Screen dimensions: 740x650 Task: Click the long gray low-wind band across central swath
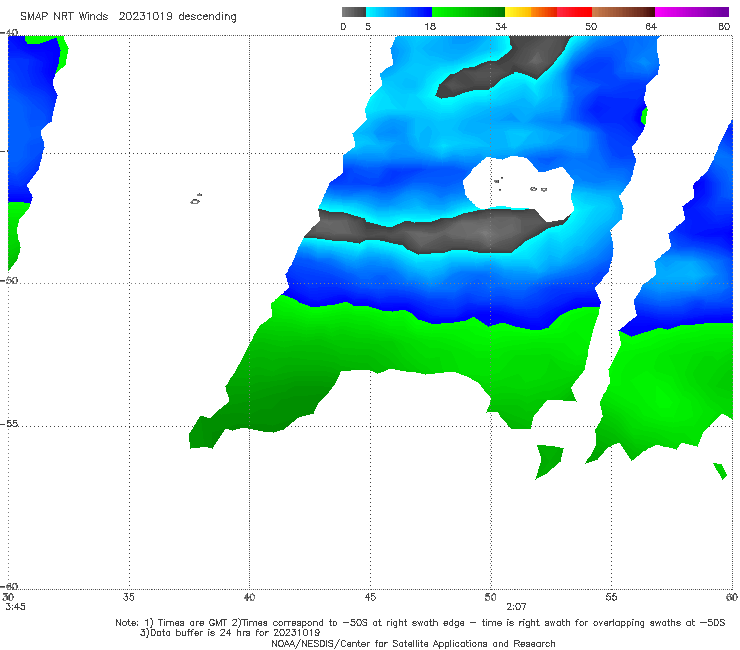437,231
